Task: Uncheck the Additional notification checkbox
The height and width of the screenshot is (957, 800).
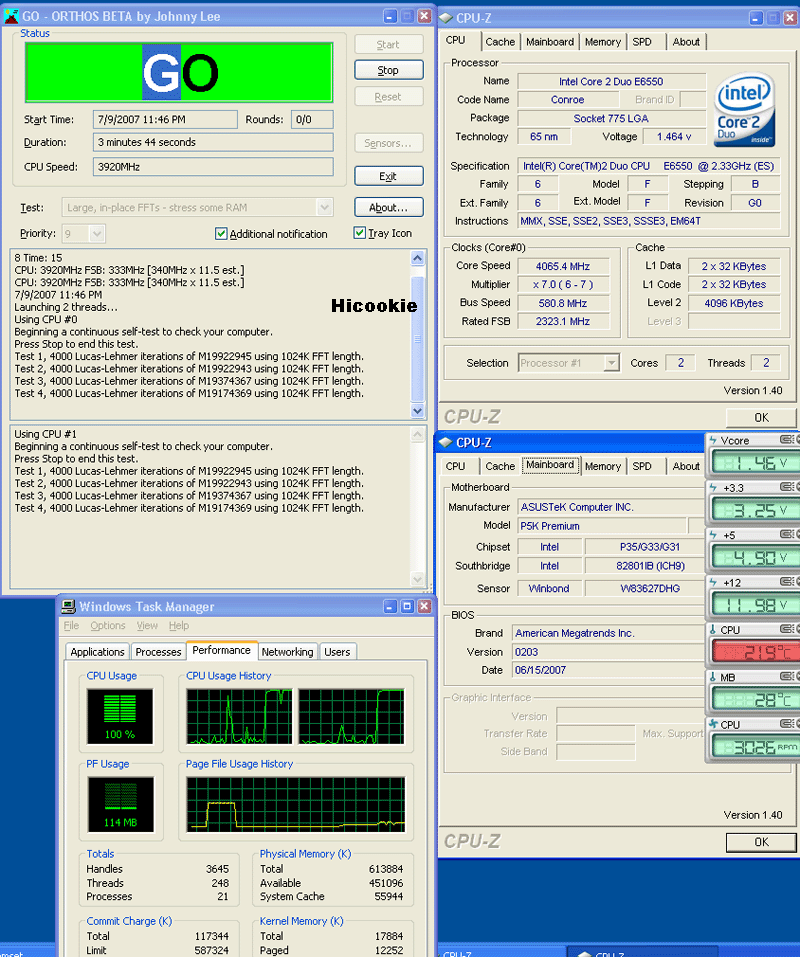Action: coord(221,234)
